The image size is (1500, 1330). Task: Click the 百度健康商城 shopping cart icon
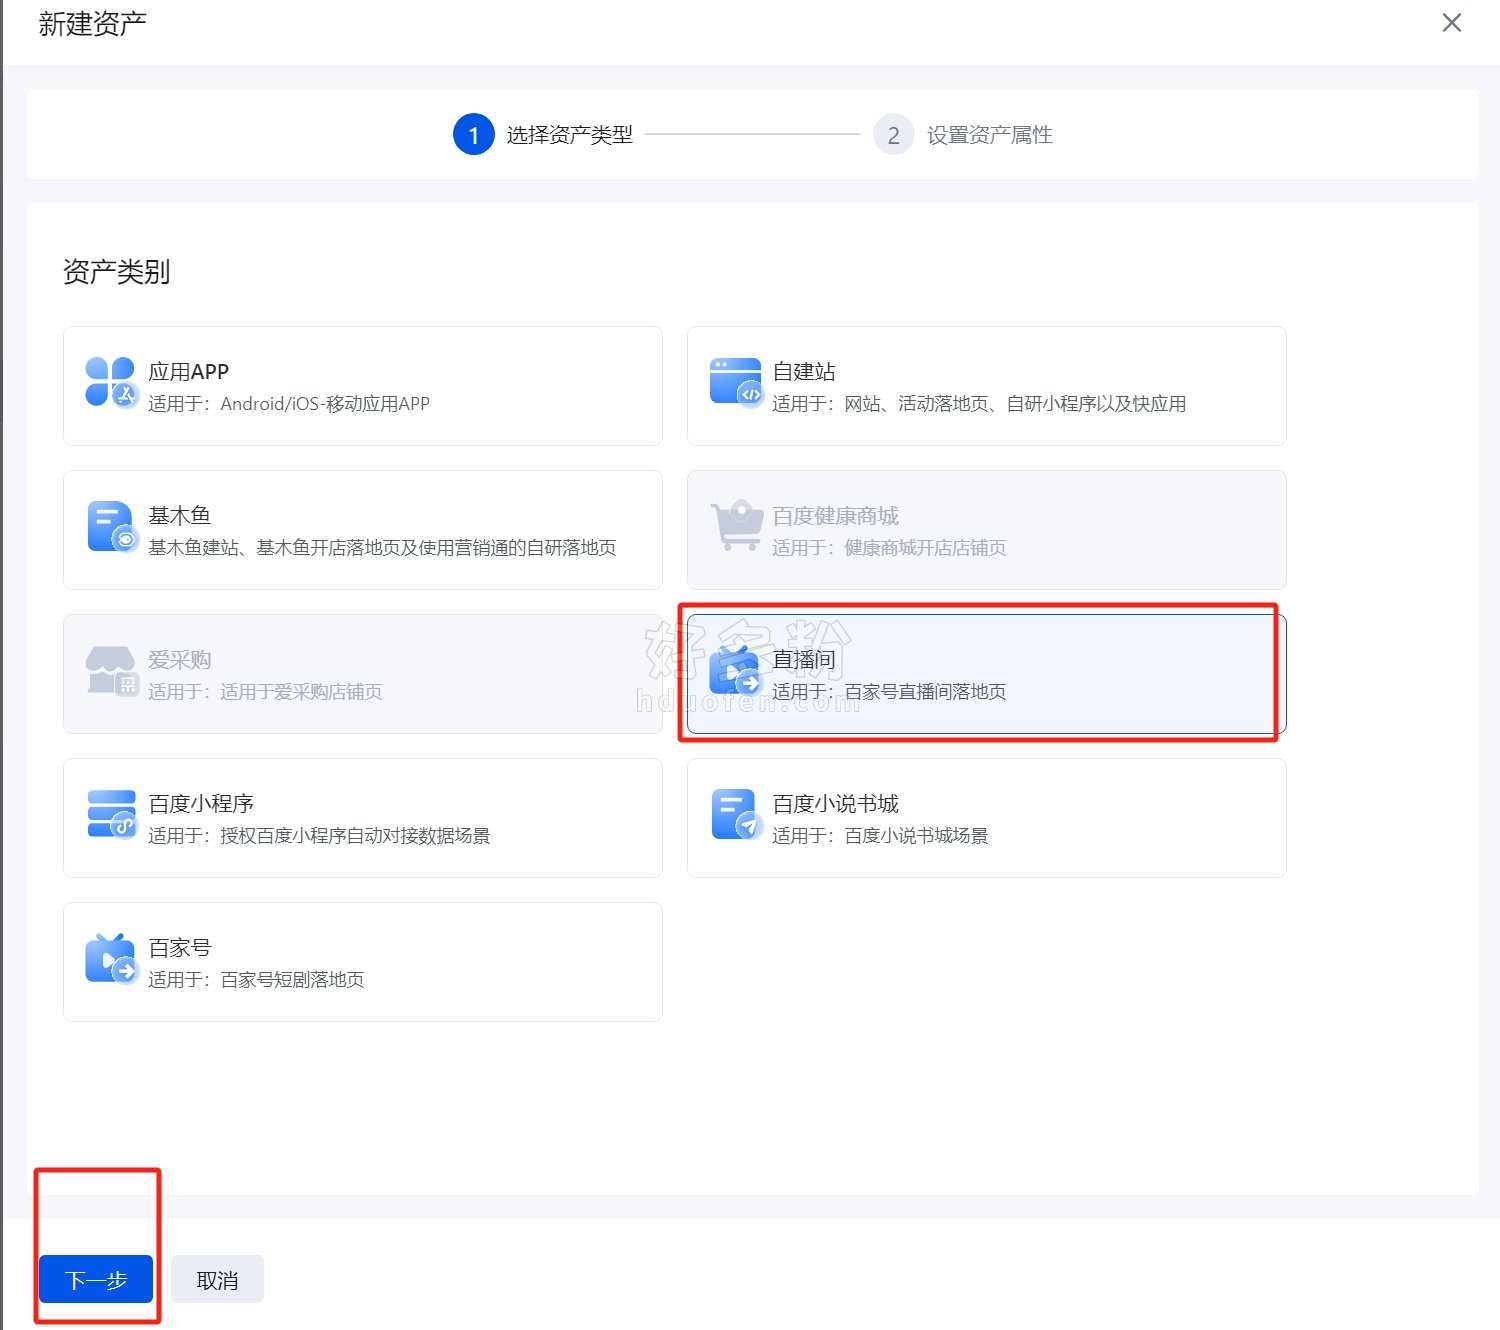pos(736,527)
